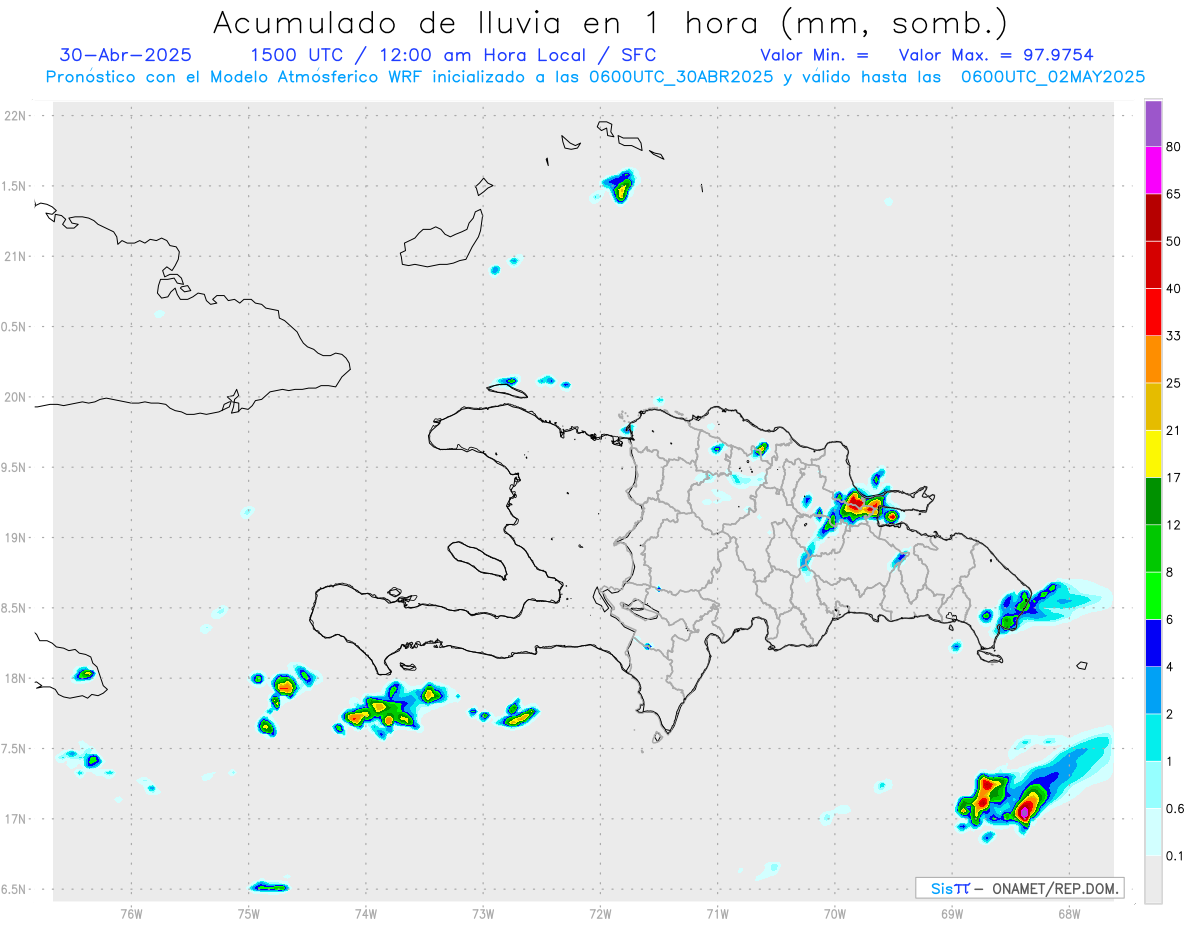Click the latitude label "7.5N"
This screenshot has height=927, width=1200.
pyautogui.click(x=15, y=749)
